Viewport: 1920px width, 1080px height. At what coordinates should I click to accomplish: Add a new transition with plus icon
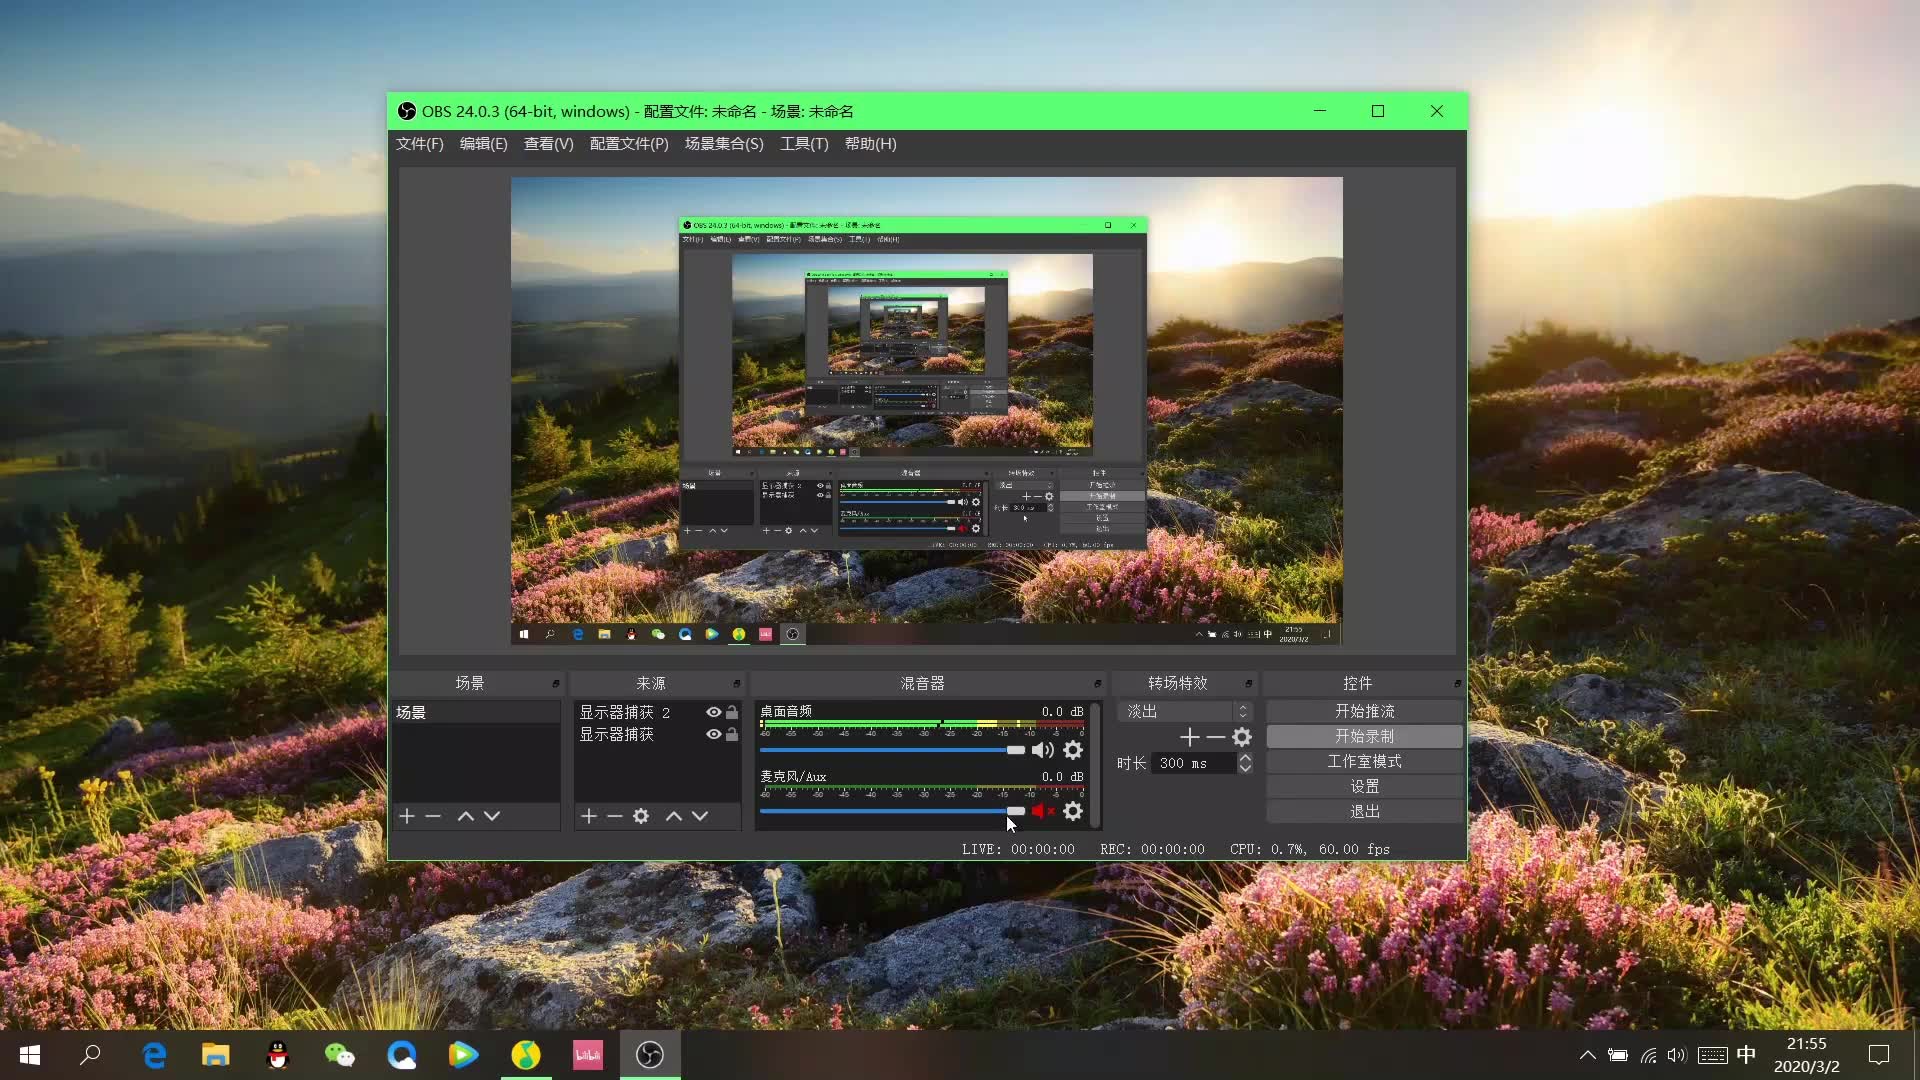(1189, 737)
